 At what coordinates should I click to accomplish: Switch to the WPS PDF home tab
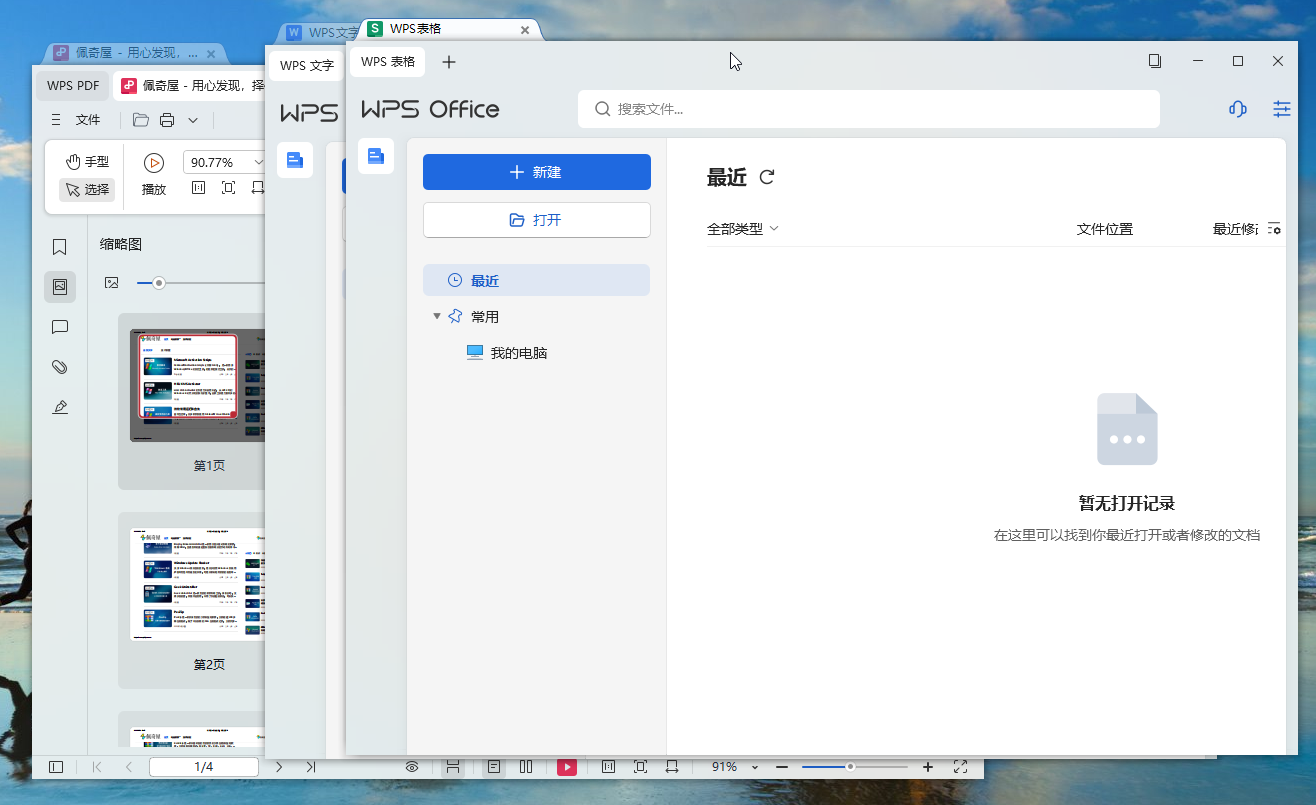73,86
